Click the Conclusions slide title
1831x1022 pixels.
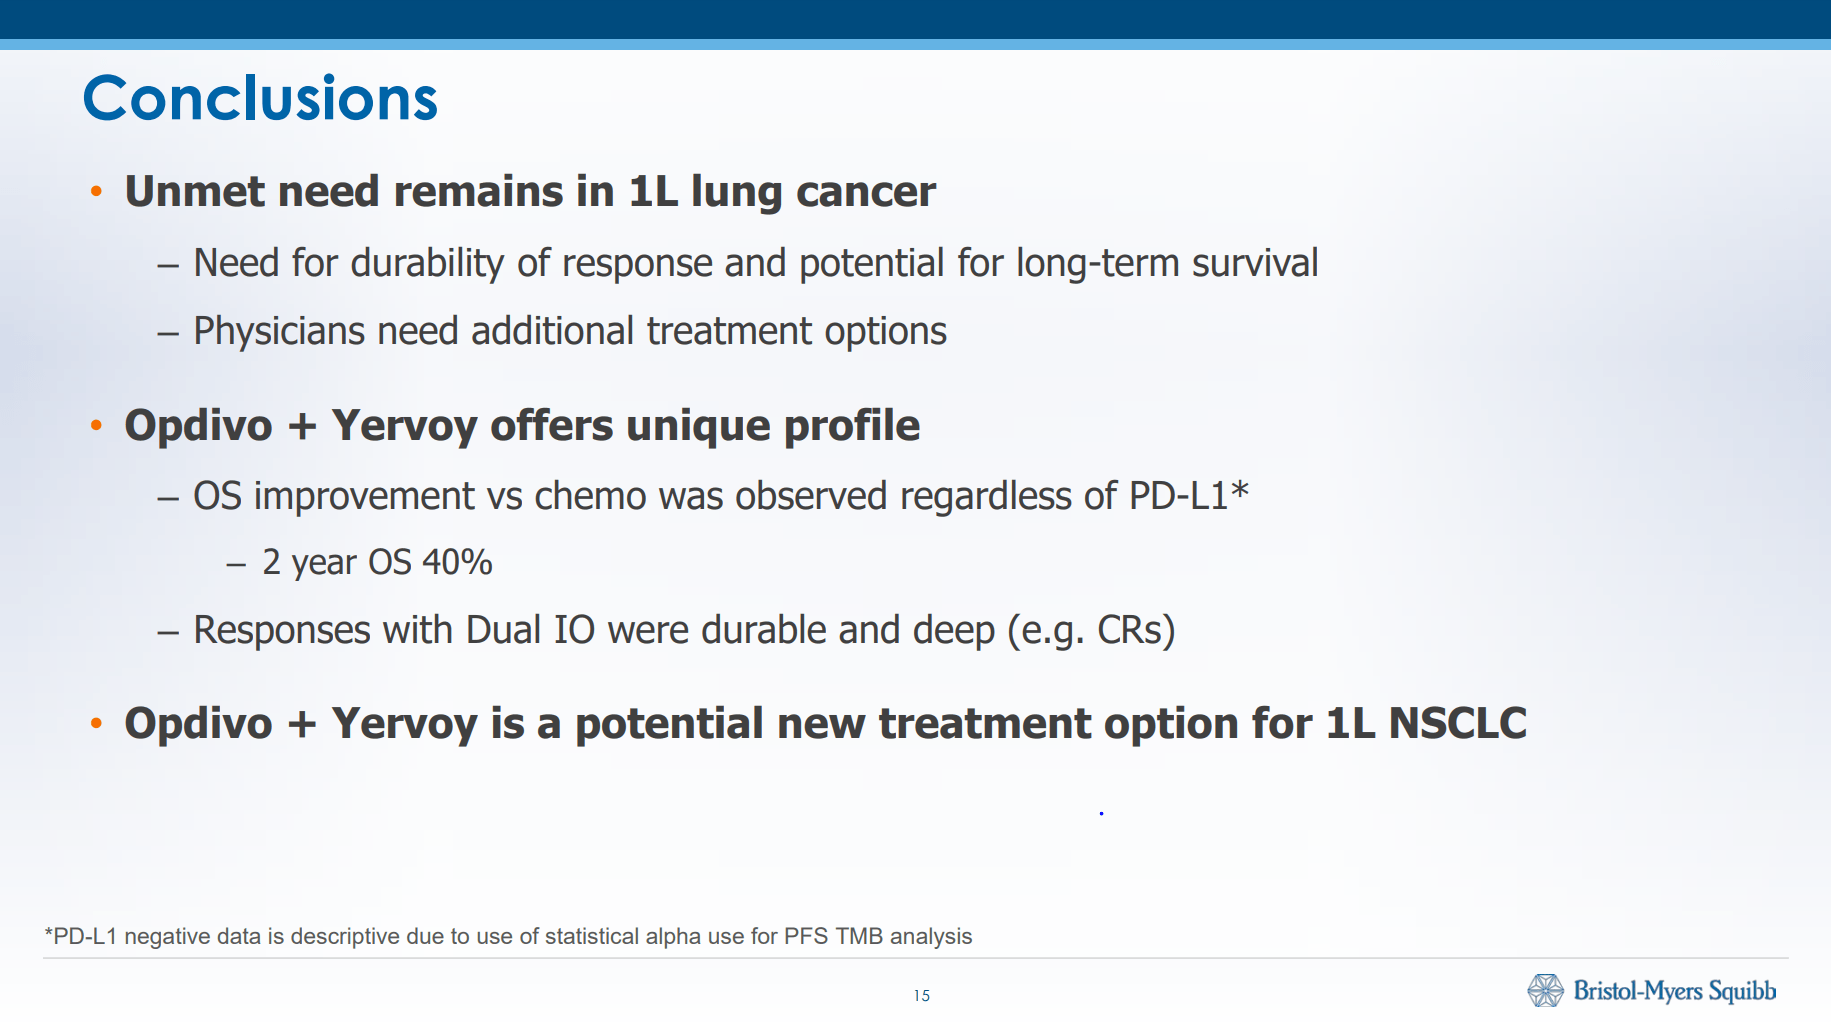(260, 99)
